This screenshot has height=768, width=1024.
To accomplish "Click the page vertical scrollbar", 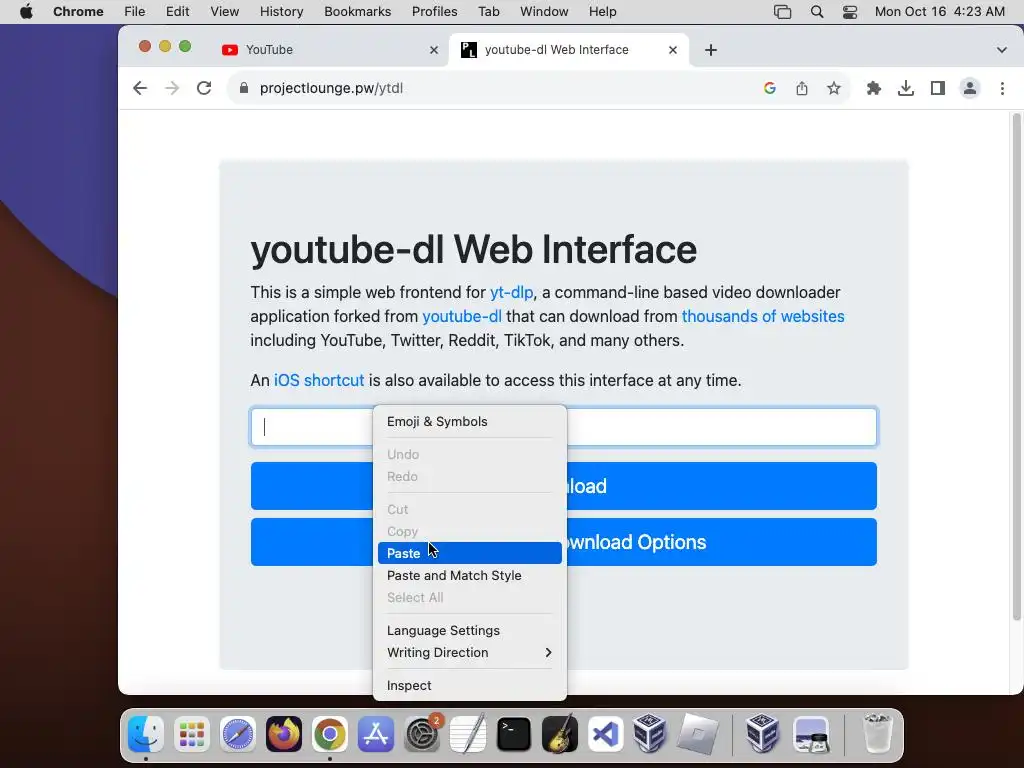I will (x=1016, y=367).
